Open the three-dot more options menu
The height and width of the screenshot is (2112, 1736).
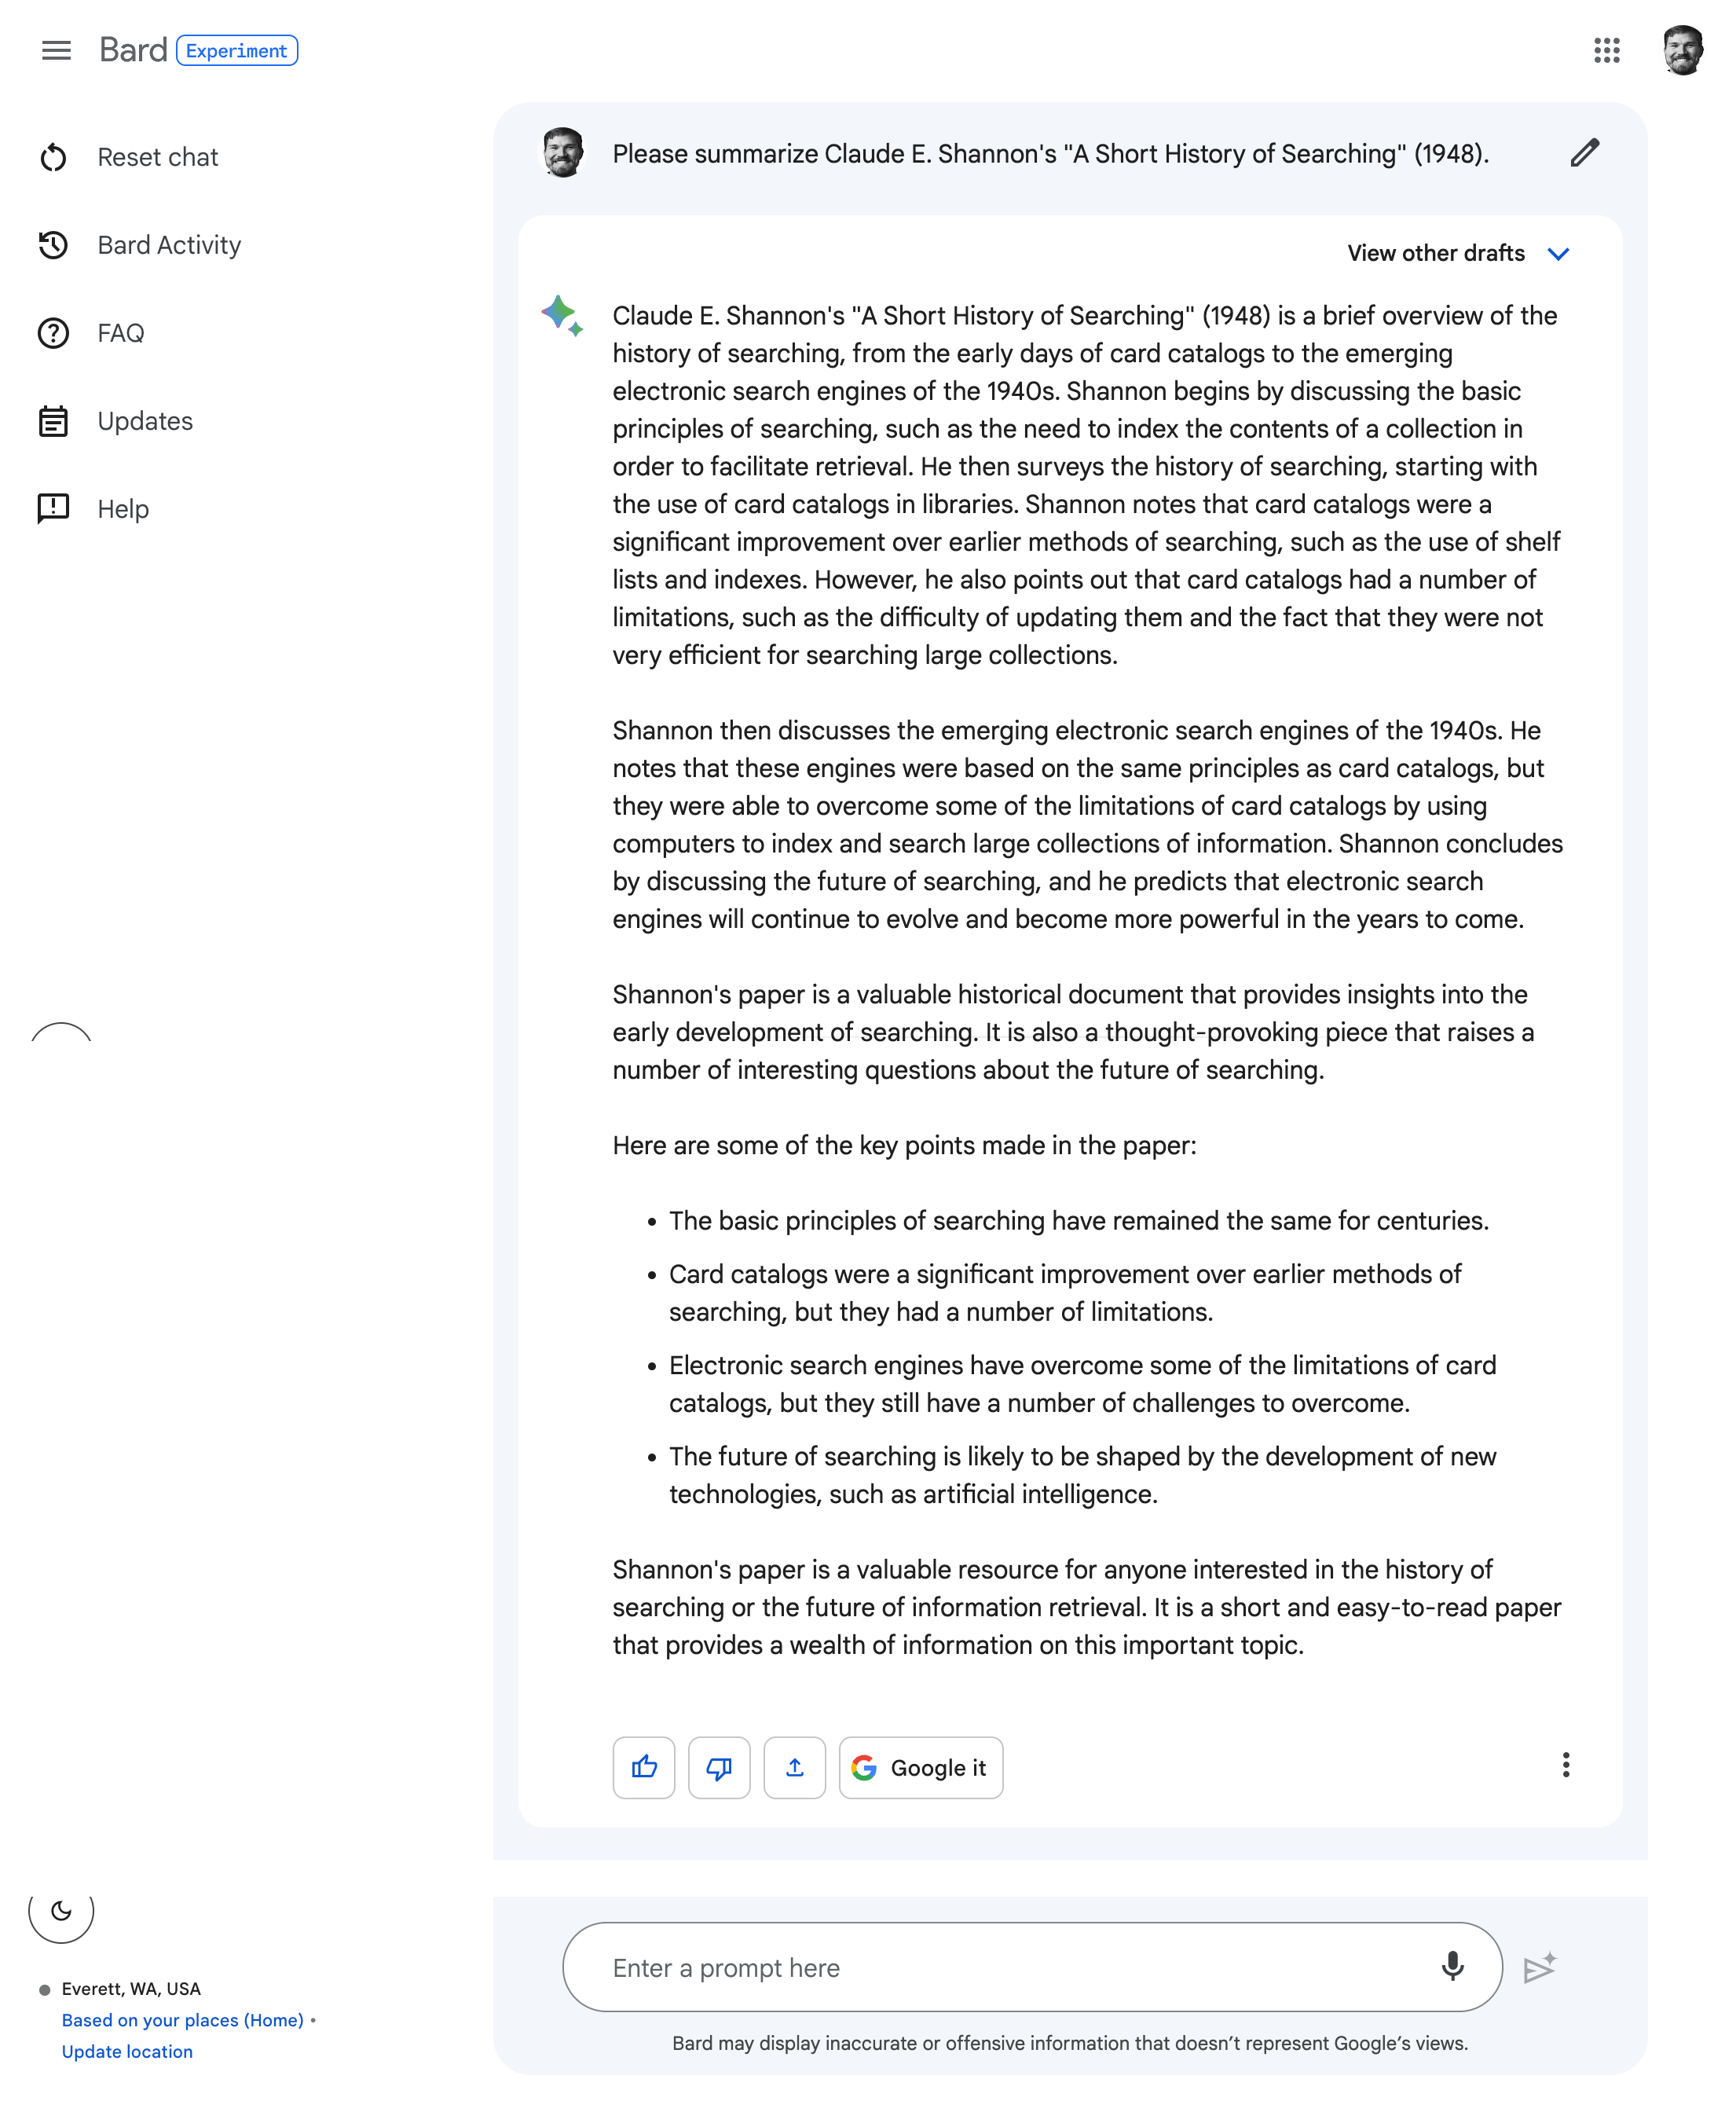pyautogui.click(x=1565, y=1765)
